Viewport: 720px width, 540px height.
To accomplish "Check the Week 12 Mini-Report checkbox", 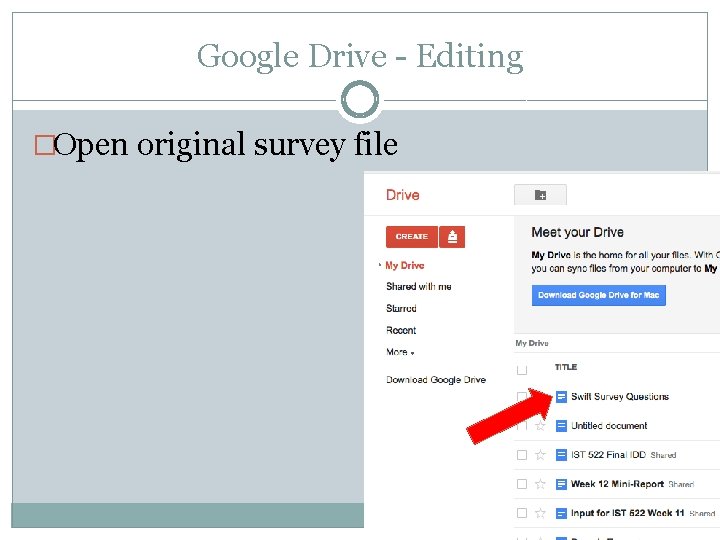I will point(522,484).
